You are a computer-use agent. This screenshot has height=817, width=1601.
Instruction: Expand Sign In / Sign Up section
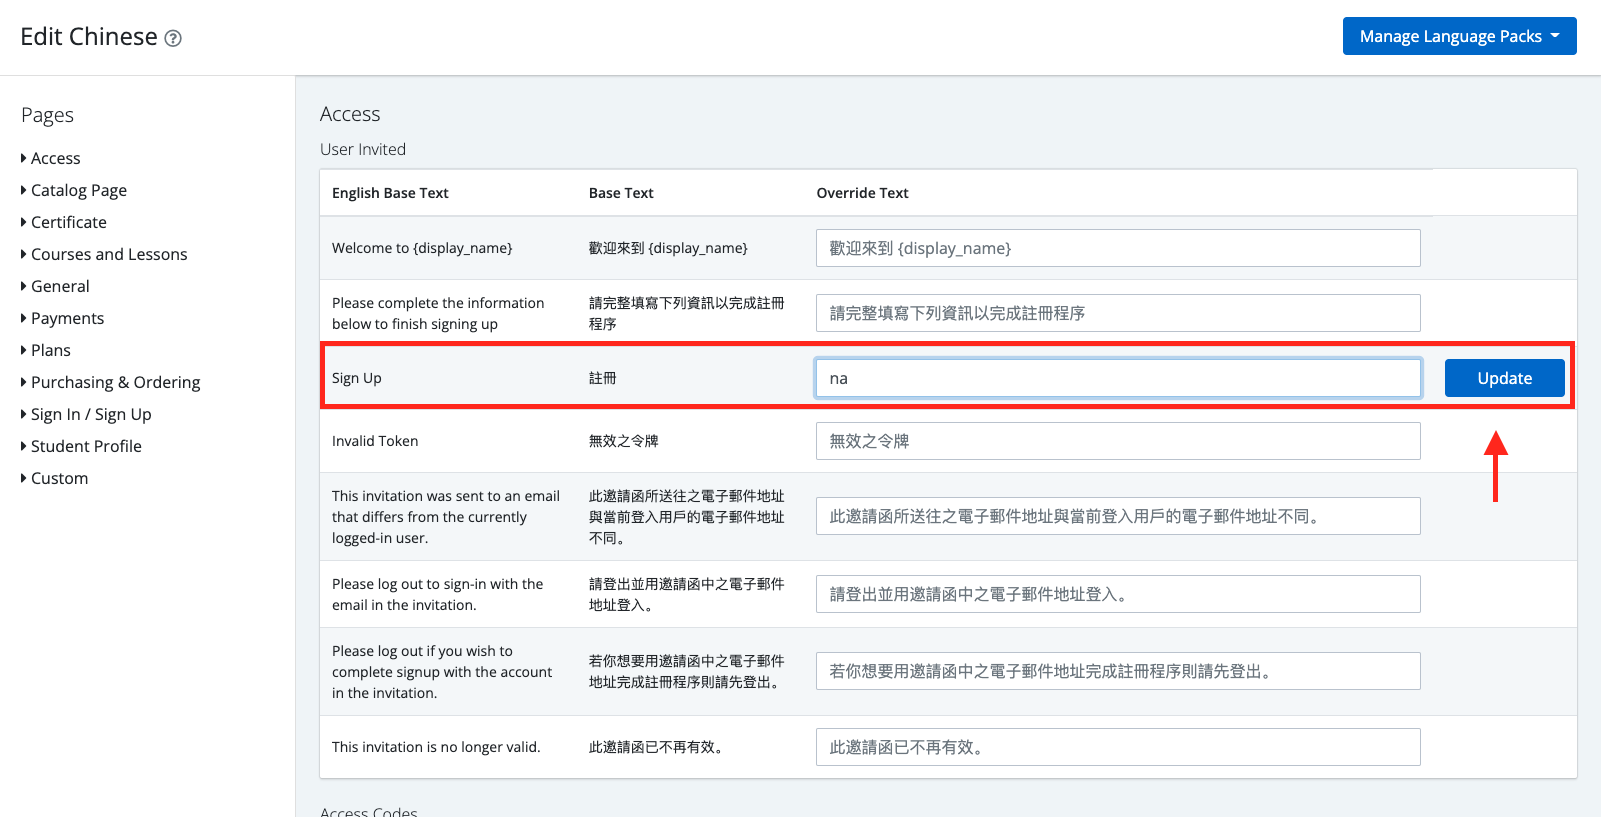pyautogui.click(x=91, y=414)
